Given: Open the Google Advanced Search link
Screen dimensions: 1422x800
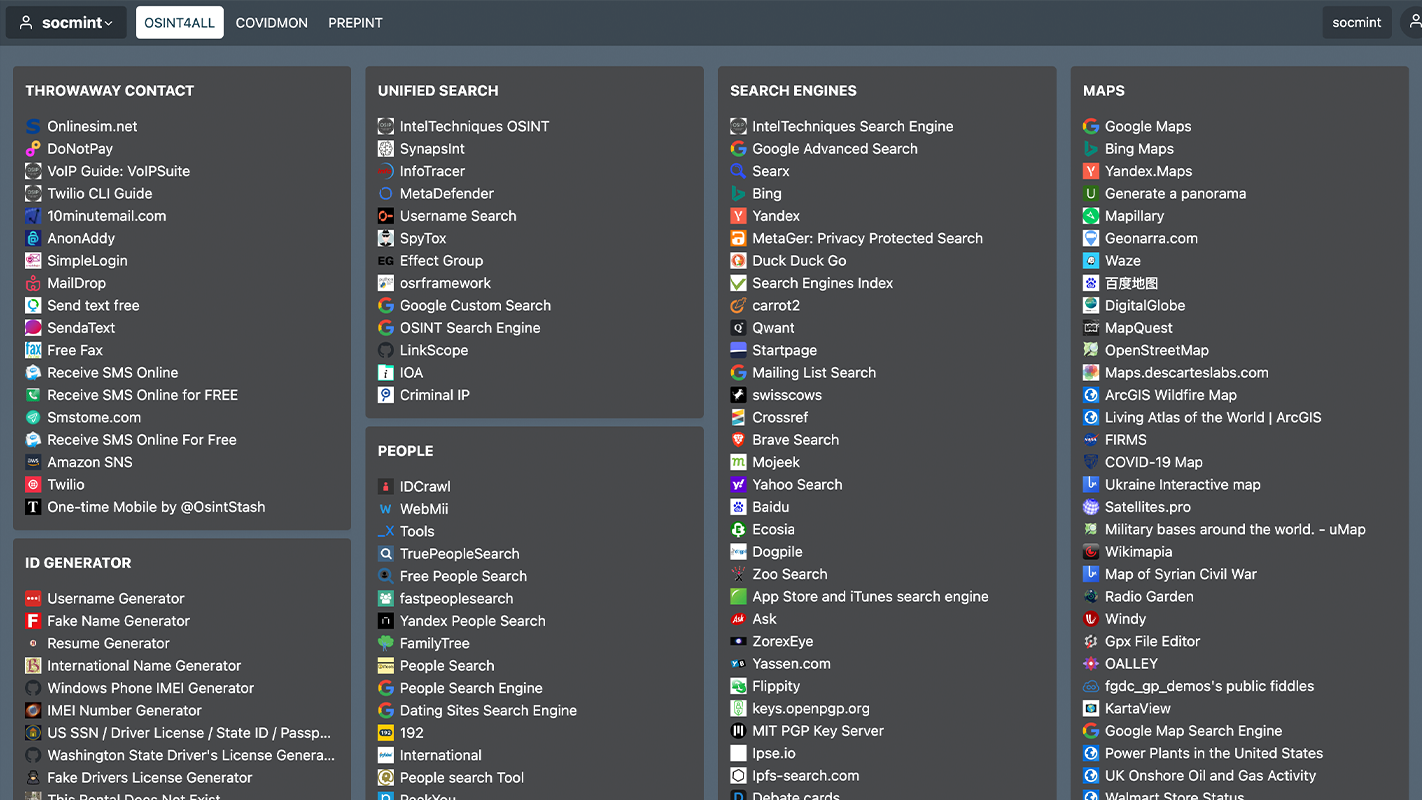Looking at the screenshot, I should tap(835, 149).
